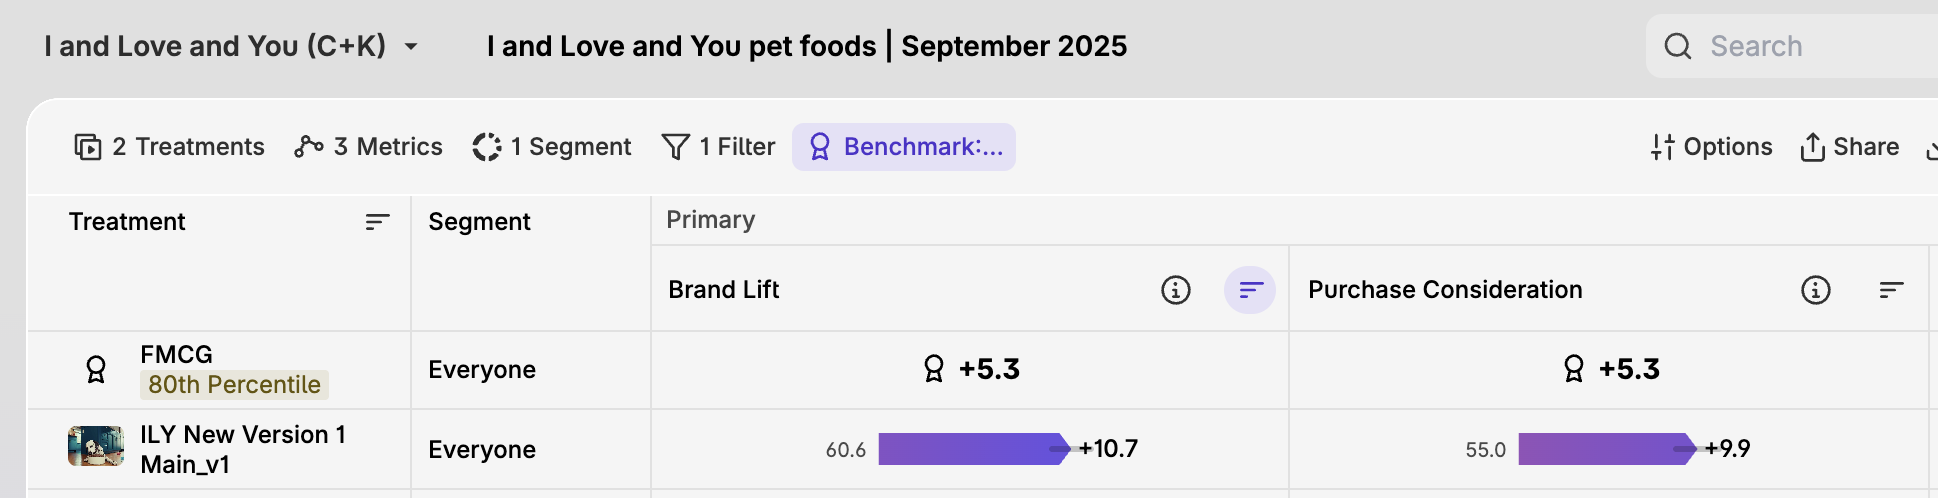Click the Brand Lift benchmark badge icon

(934, 369)
